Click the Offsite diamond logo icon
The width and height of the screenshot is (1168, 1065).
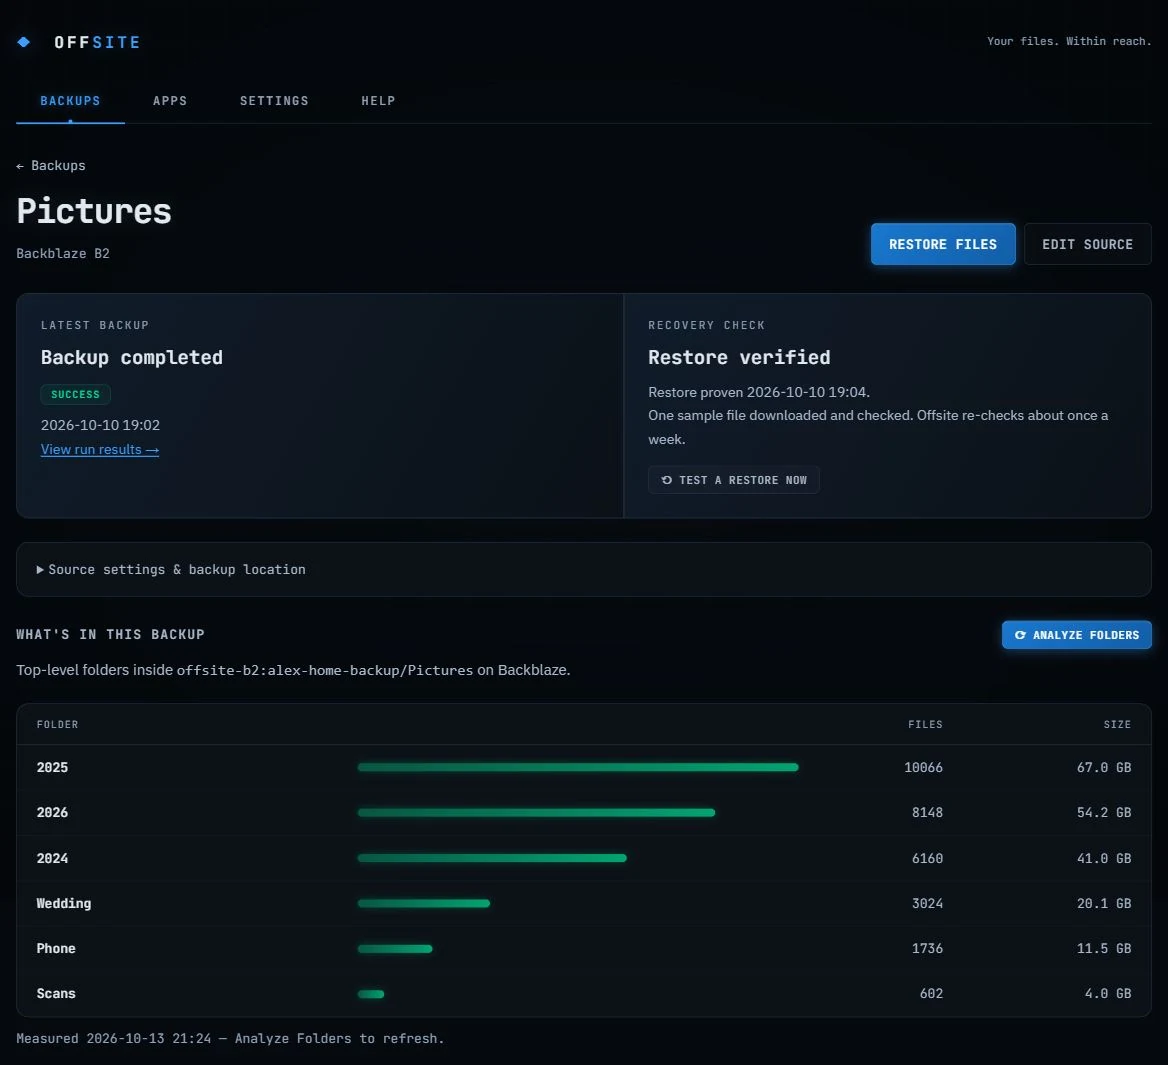click(24, 42)
